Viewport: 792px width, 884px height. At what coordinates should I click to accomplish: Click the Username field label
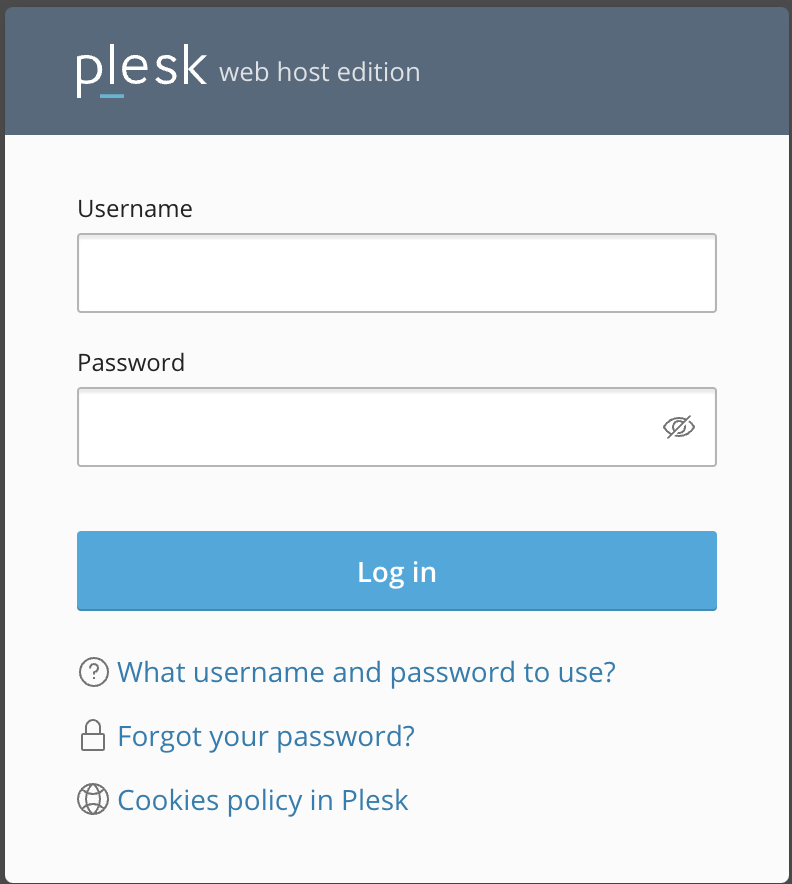pos(135,209)
